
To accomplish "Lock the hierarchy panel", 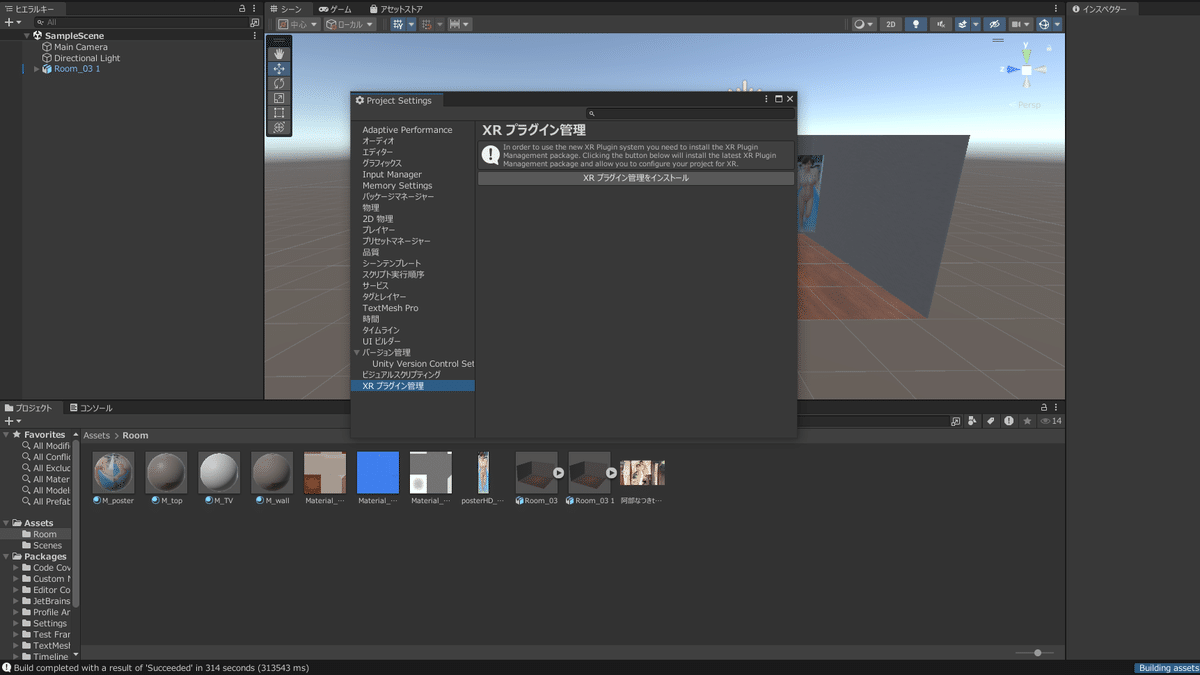I will click(x=242, y=8).
